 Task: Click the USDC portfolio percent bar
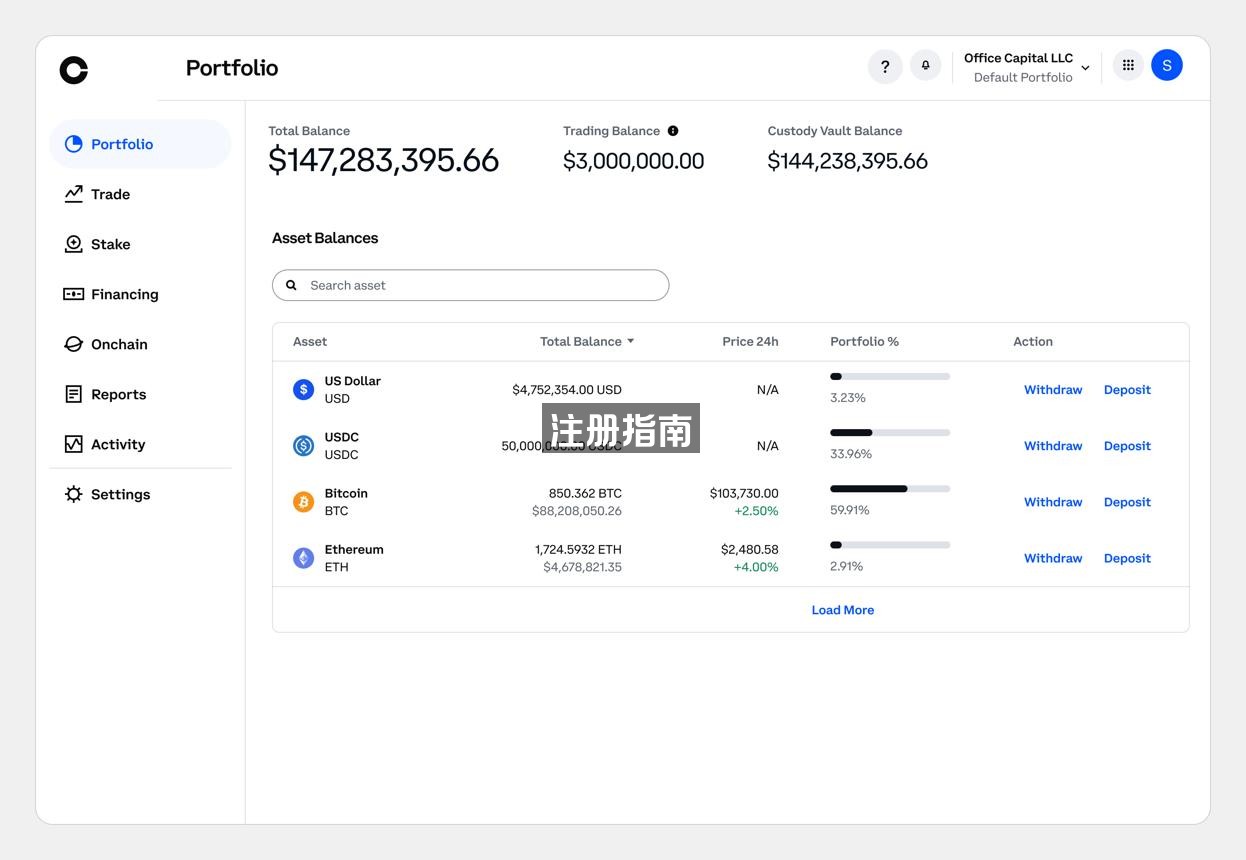[x=890, y=432]
